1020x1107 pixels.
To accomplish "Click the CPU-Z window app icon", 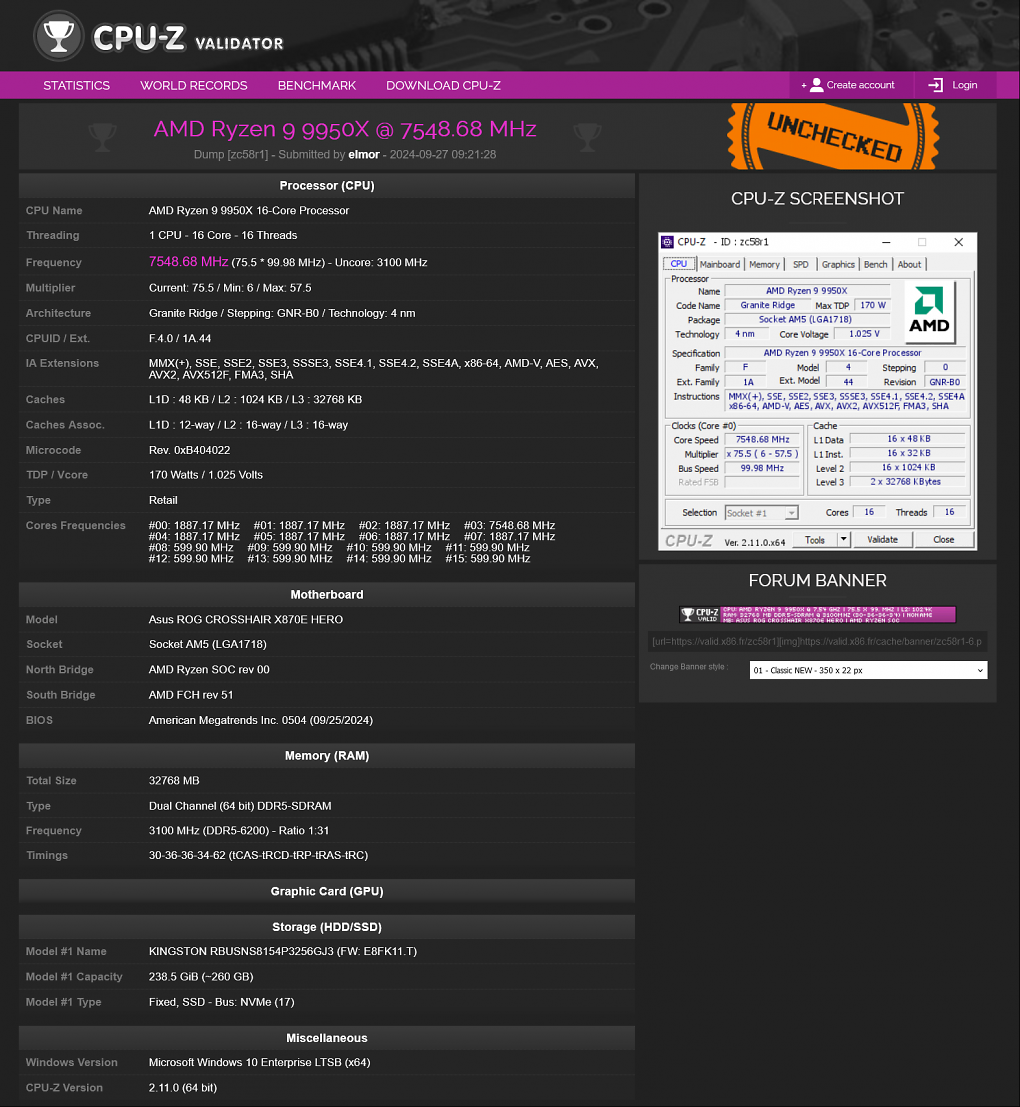I will pos(667,242).
